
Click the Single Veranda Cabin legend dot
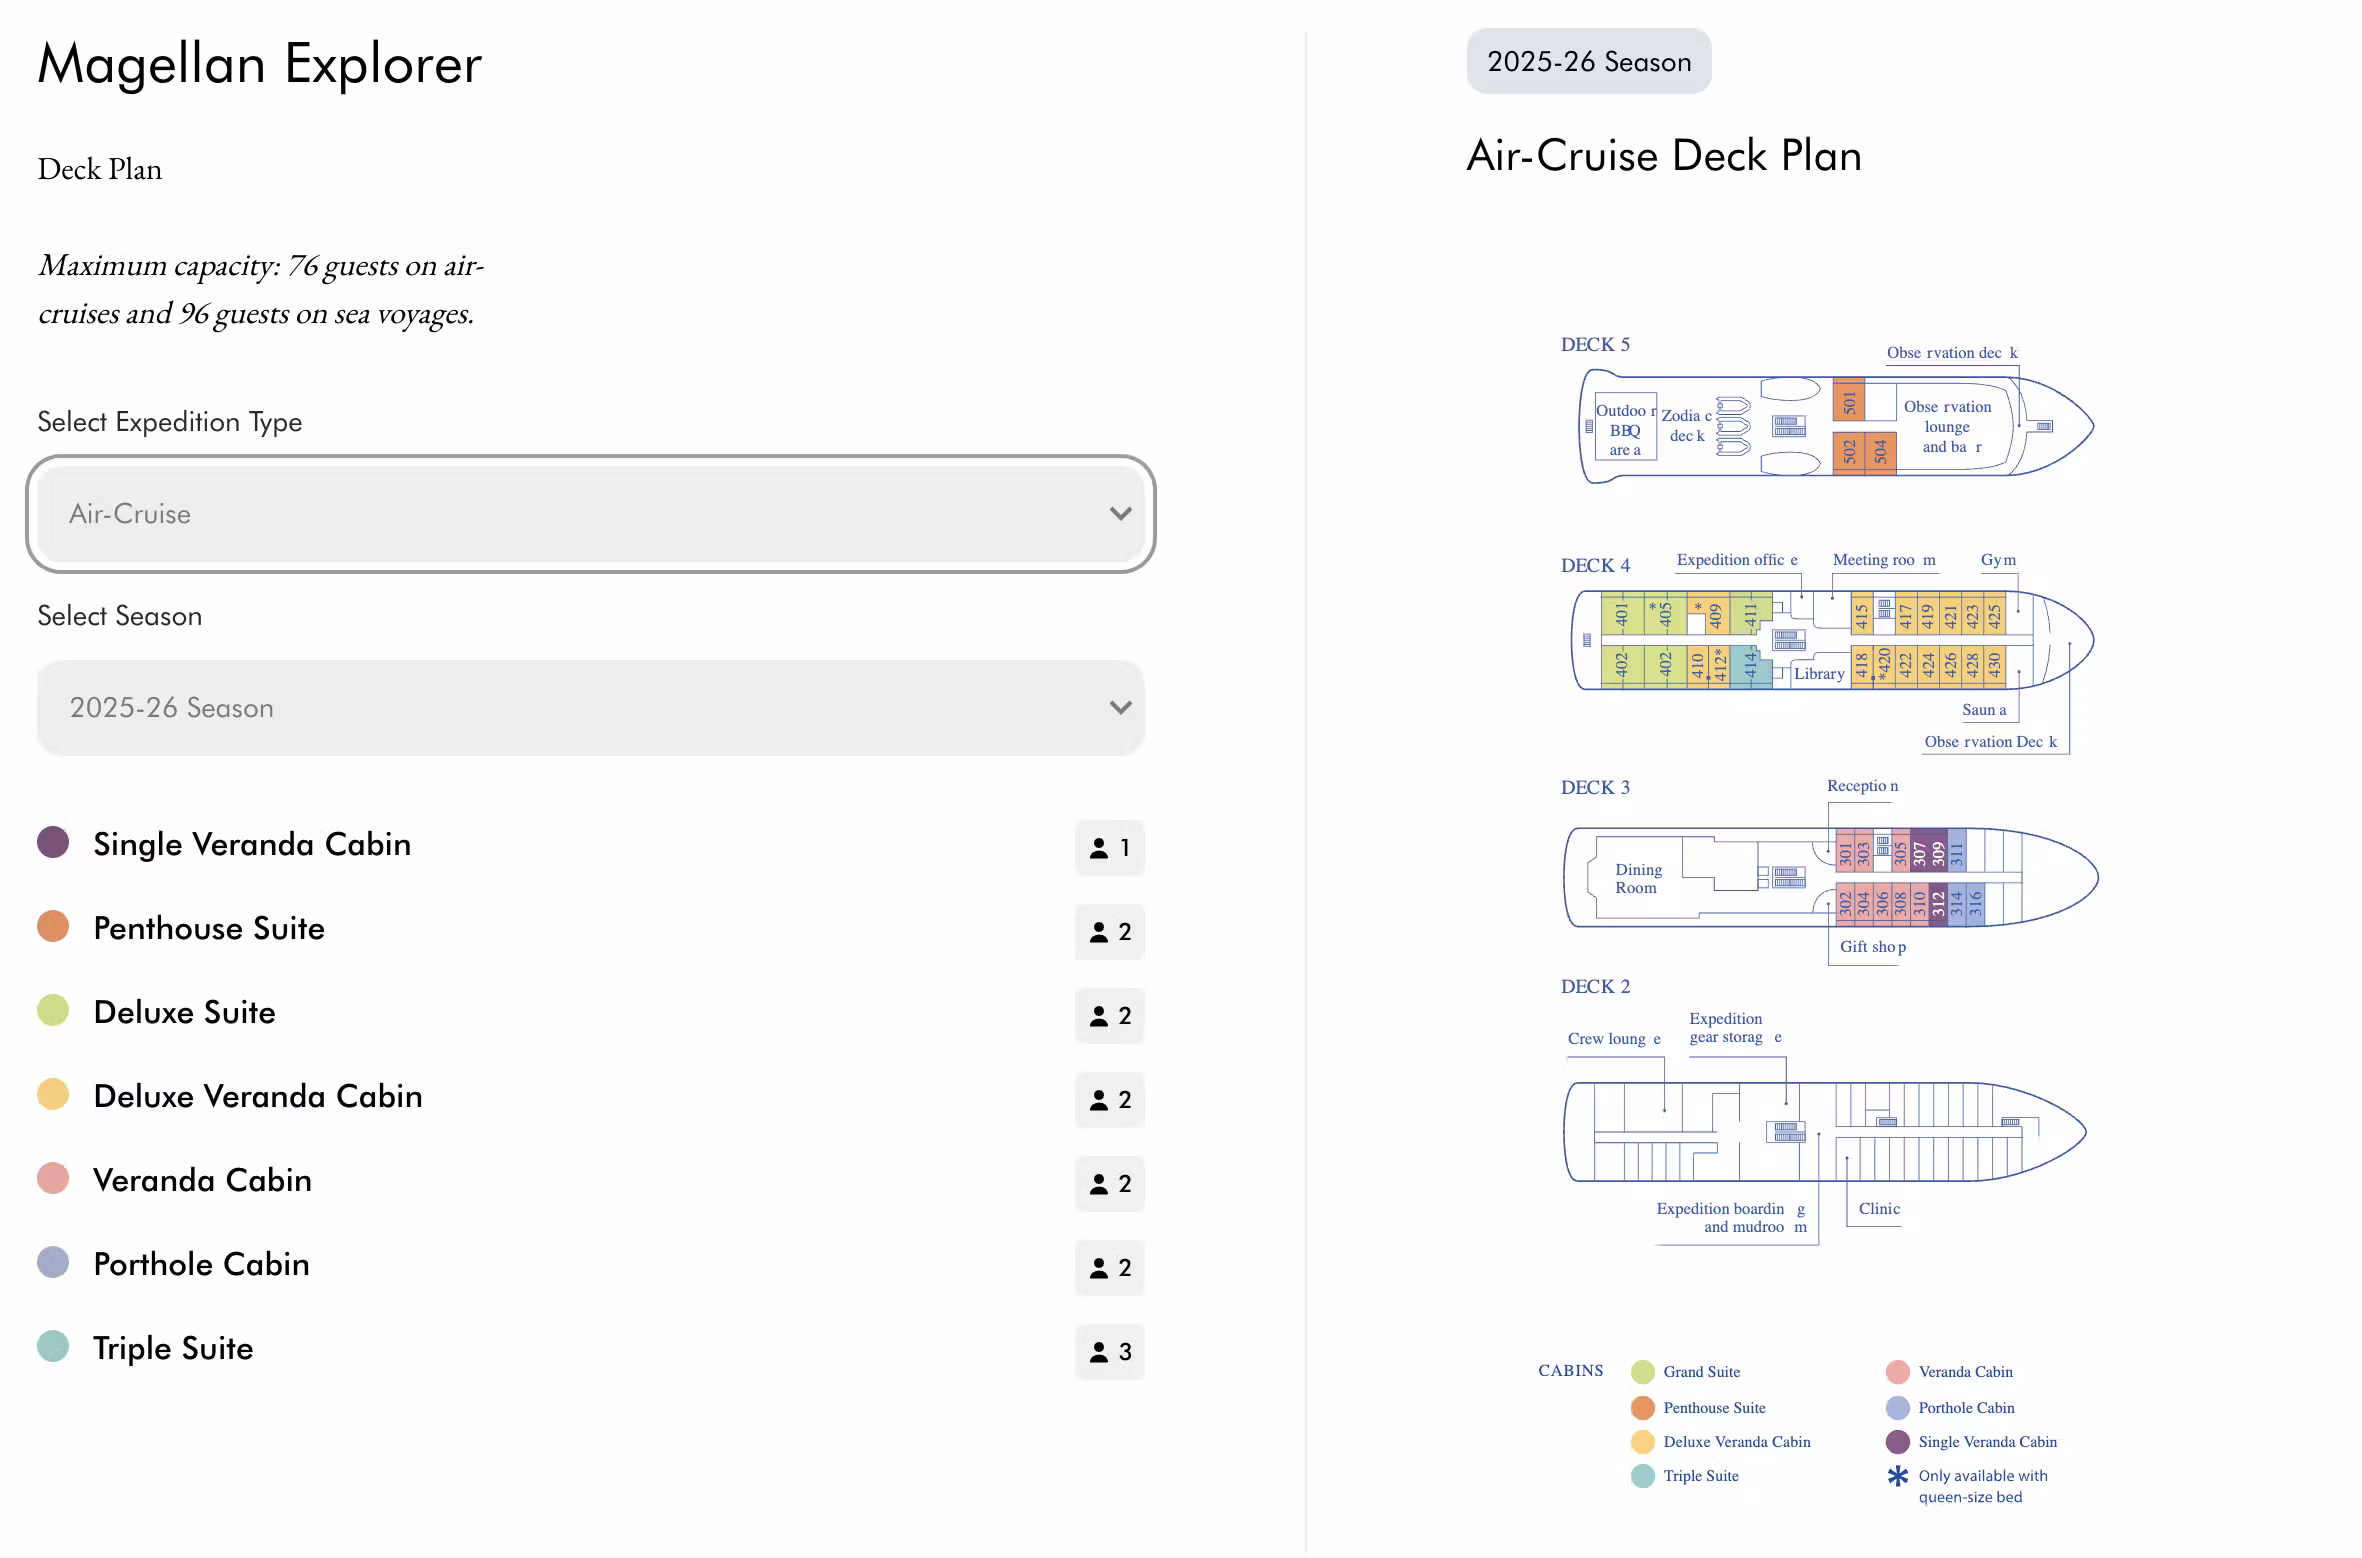[1897, 1442]
